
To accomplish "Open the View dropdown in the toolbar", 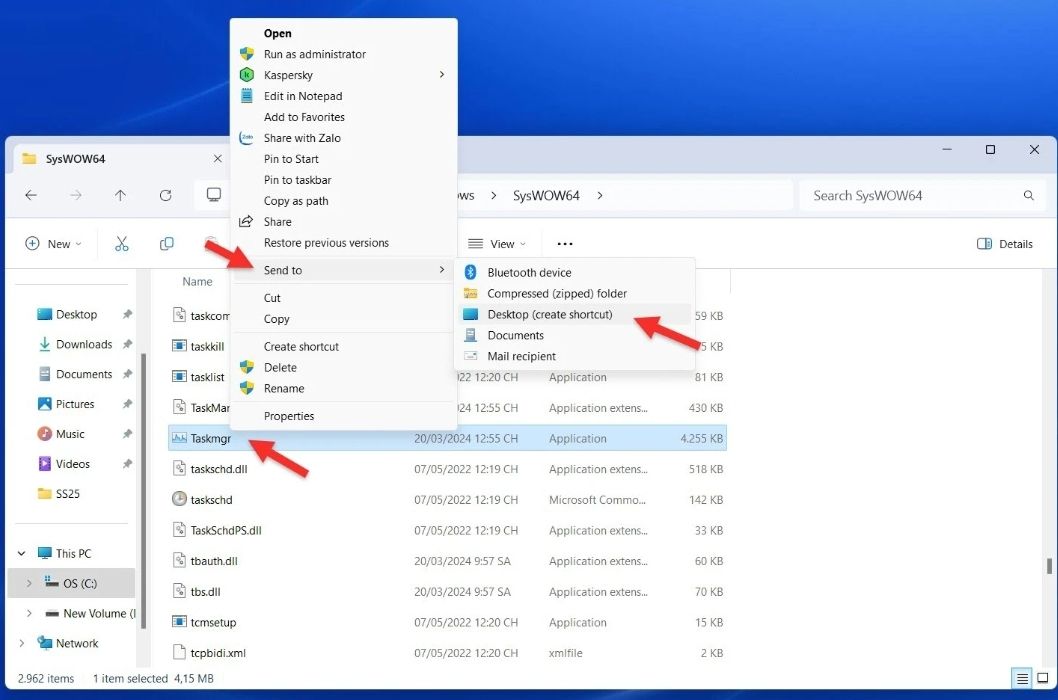I will pyautogui.click(x=497, y=243).
